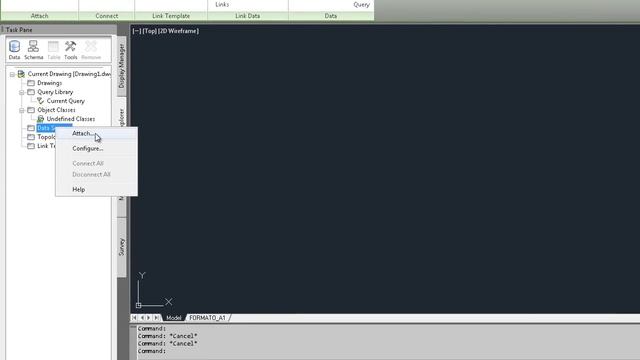The height and width of the screenshot is (360, 640).
Task: Open Help from the context menu
Action: point(96,189)
